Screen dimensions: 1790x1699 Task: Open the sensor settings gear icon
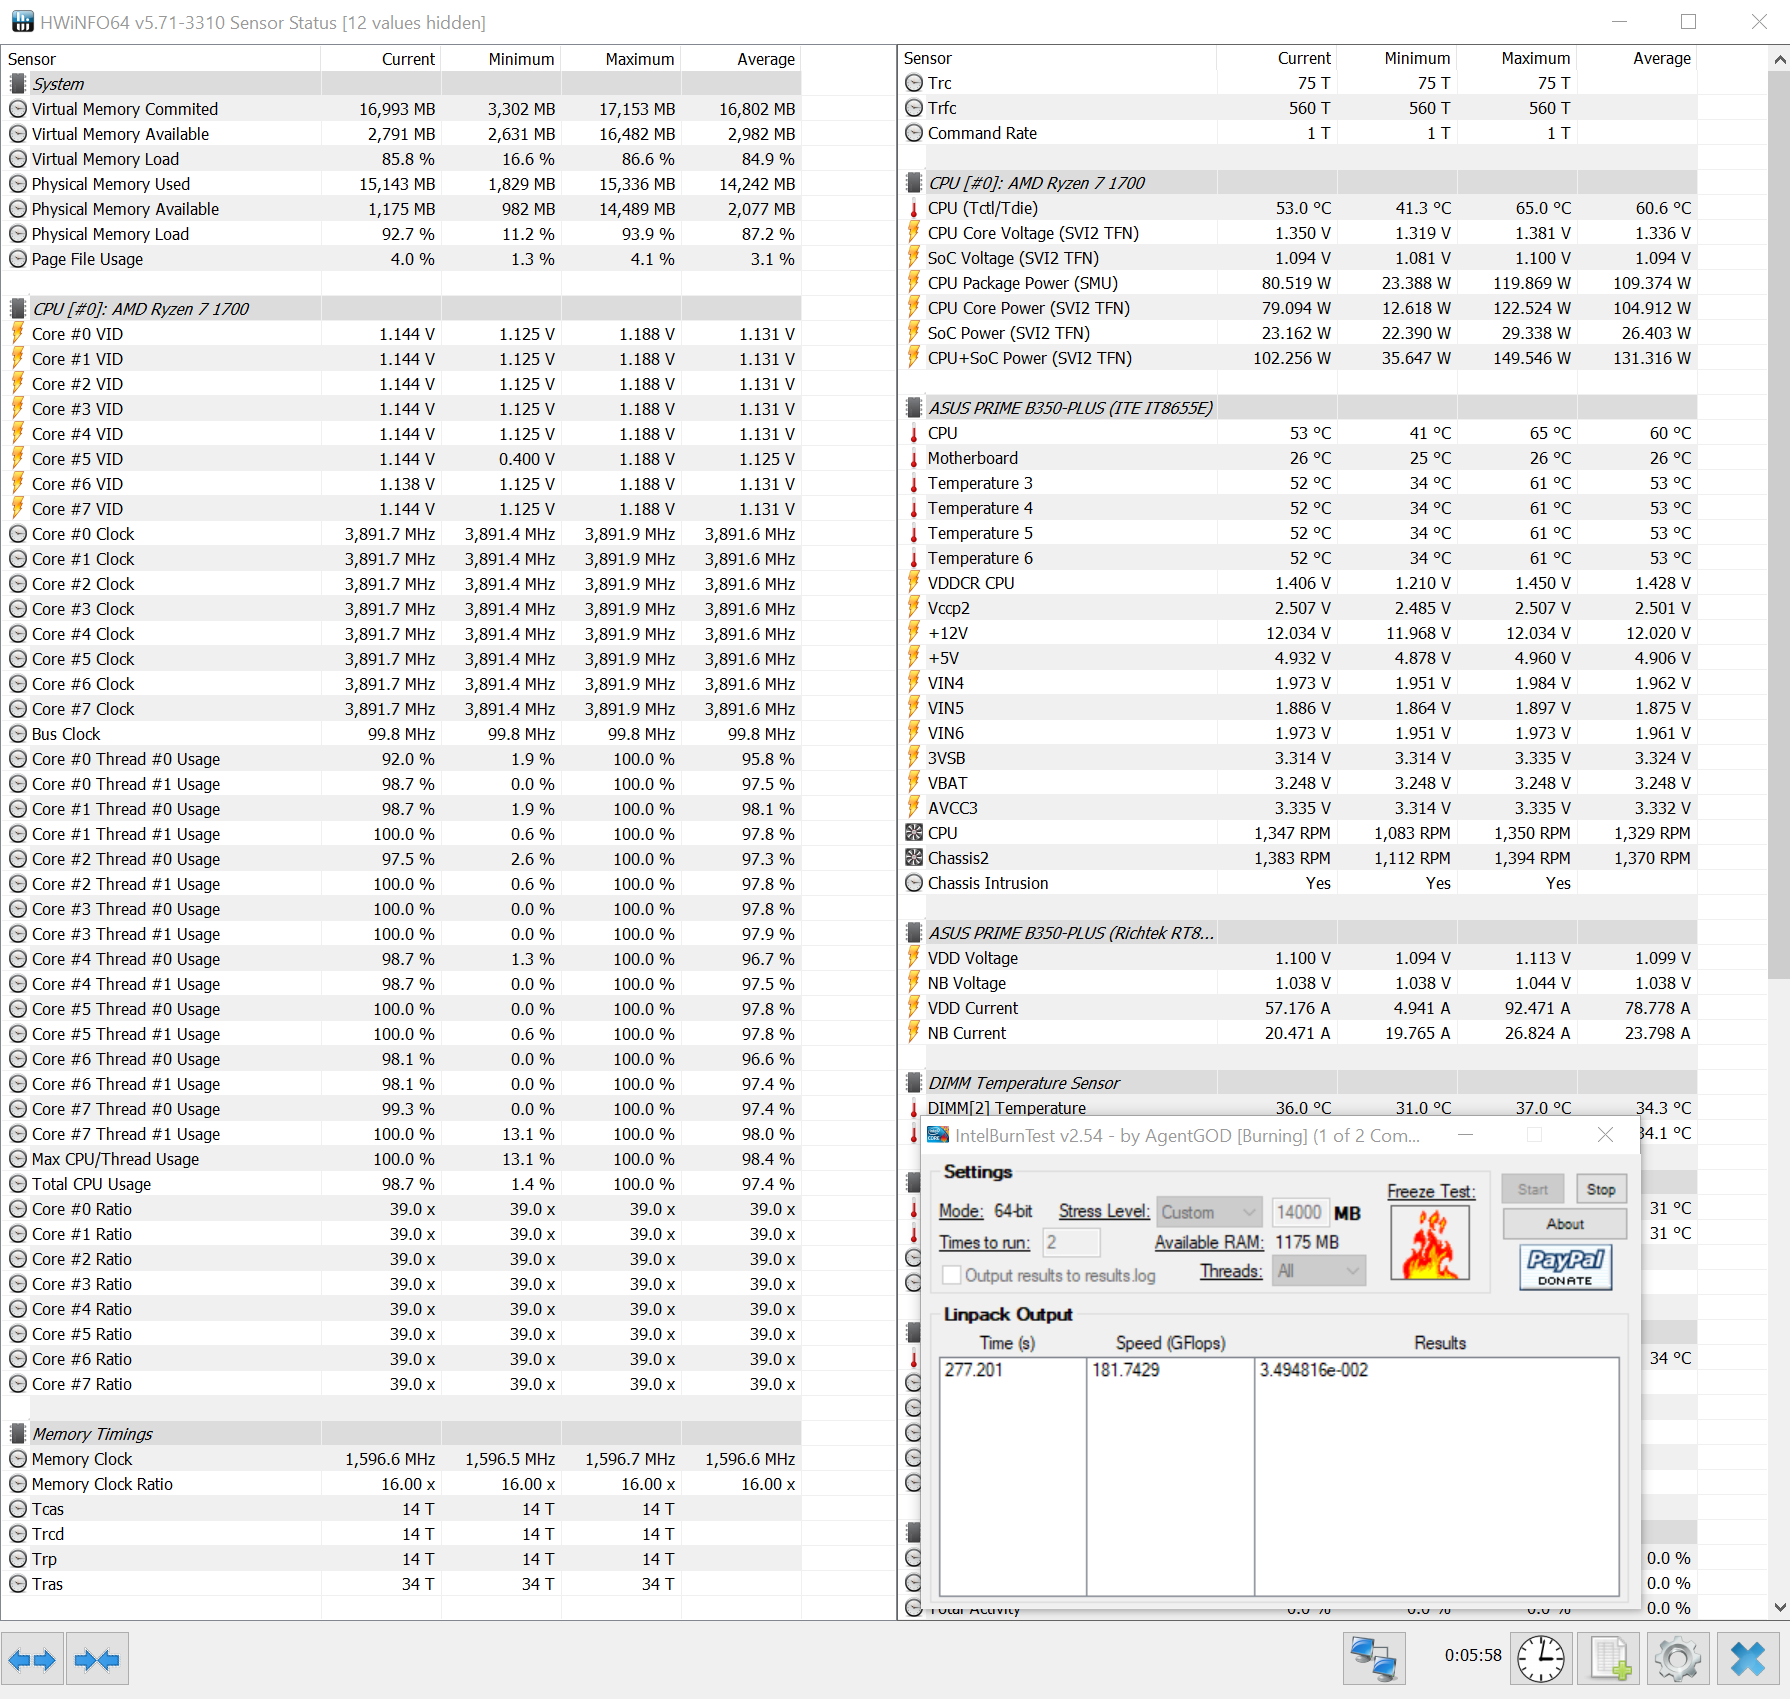[1677, 1659]
